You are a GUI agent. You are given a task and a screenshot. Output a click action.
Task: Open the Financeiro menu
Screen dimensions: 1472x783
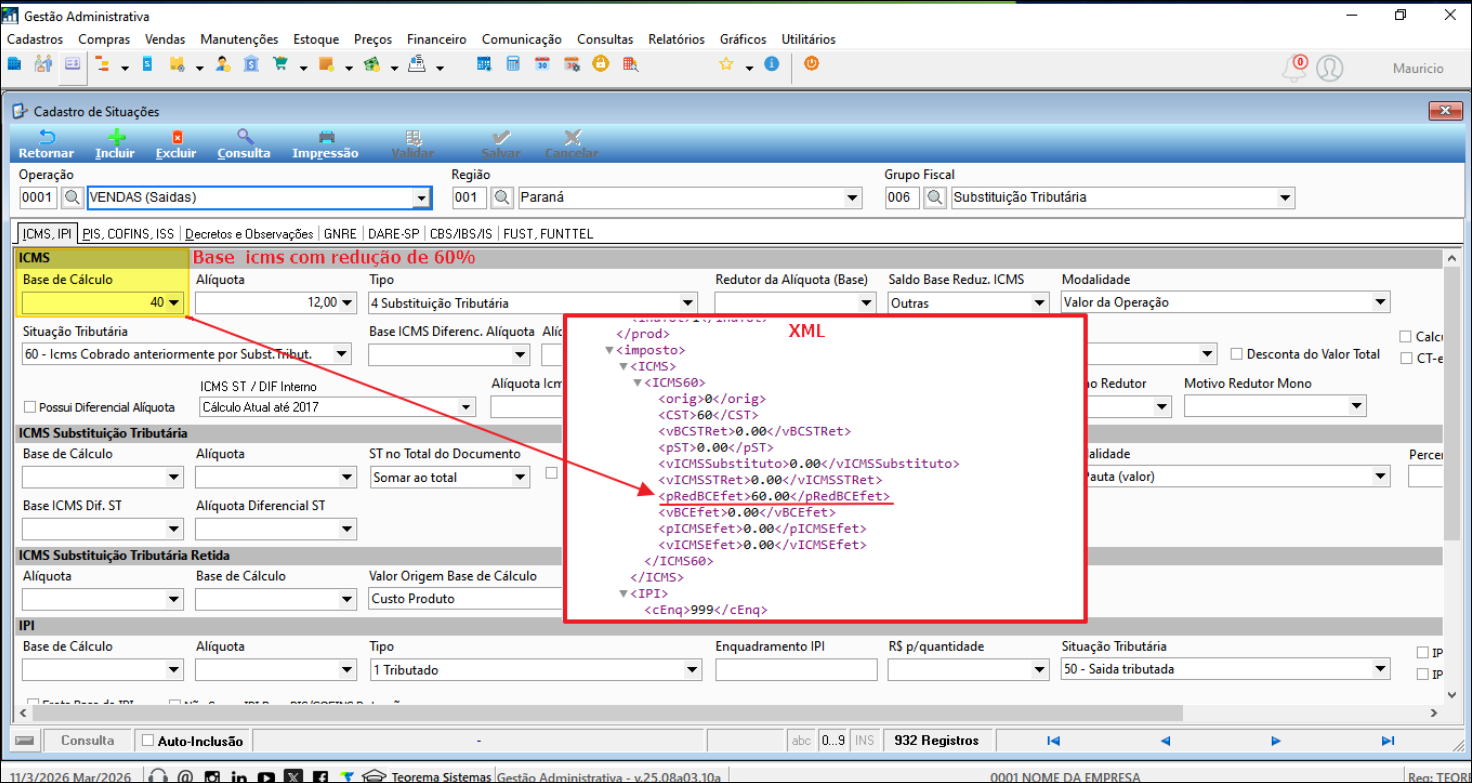pyautogui.click(x=436, y=39)
